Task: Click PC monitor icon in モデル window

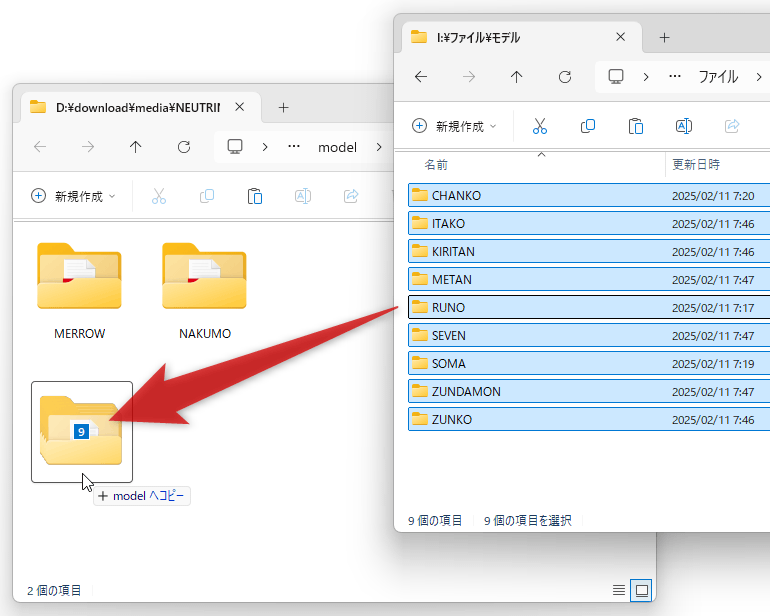Action: click(x=616, y=77)
